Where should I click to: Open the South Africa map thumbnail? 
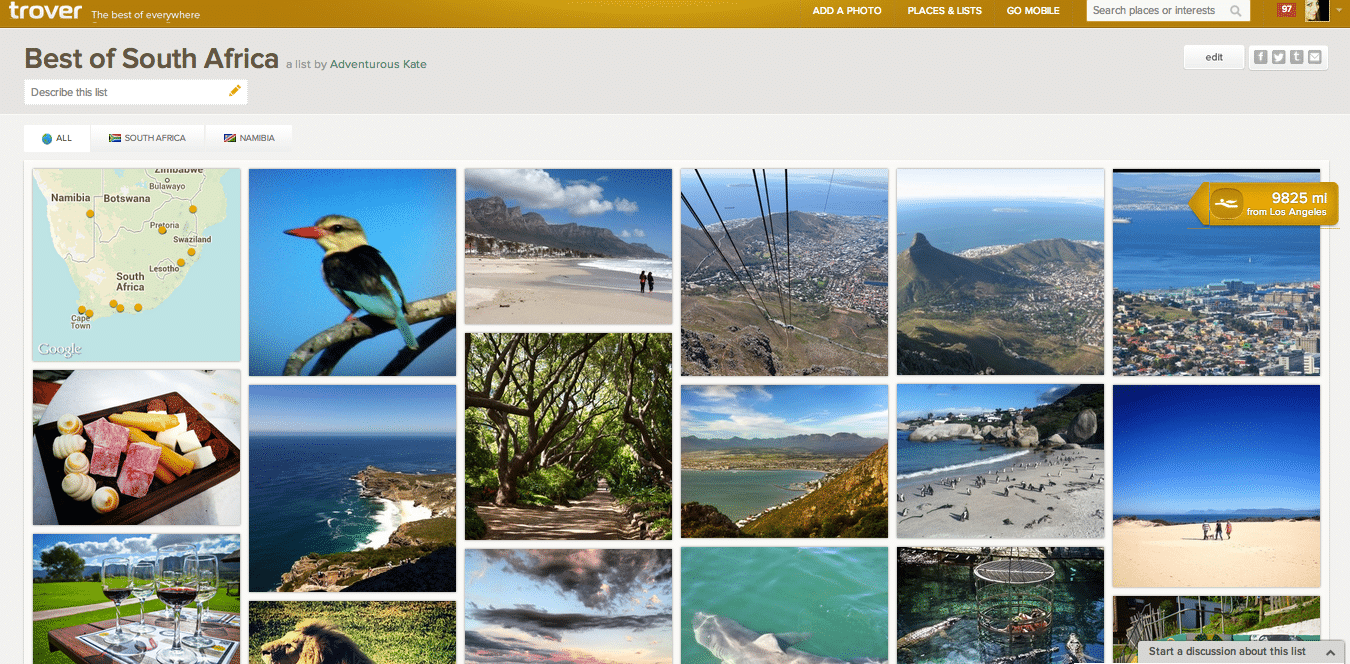[x=137, y=265]
